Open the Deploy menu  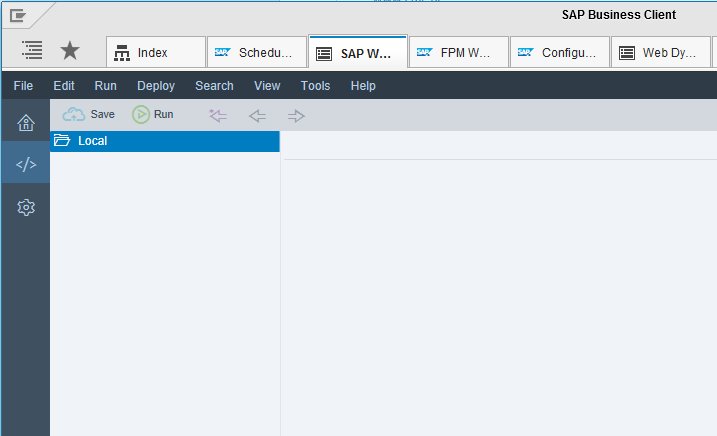click(x=156, y=86)
